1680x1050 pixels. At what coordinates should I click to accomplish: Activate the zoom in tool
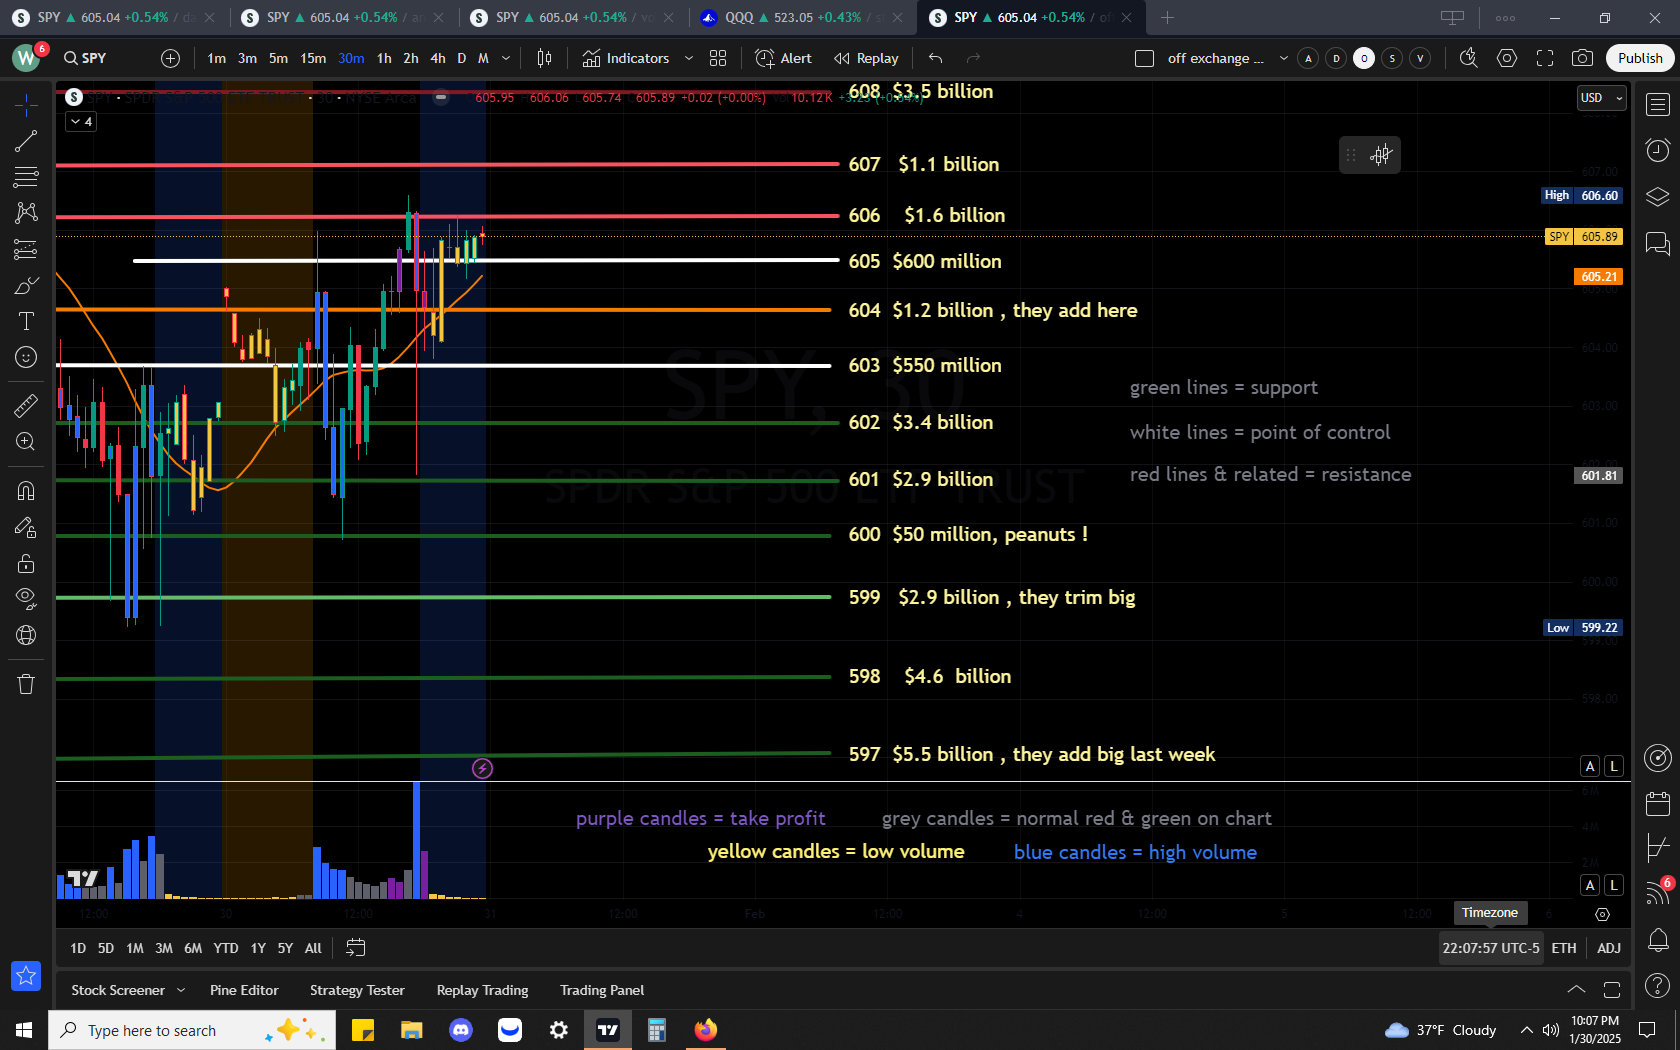[26, 442]
